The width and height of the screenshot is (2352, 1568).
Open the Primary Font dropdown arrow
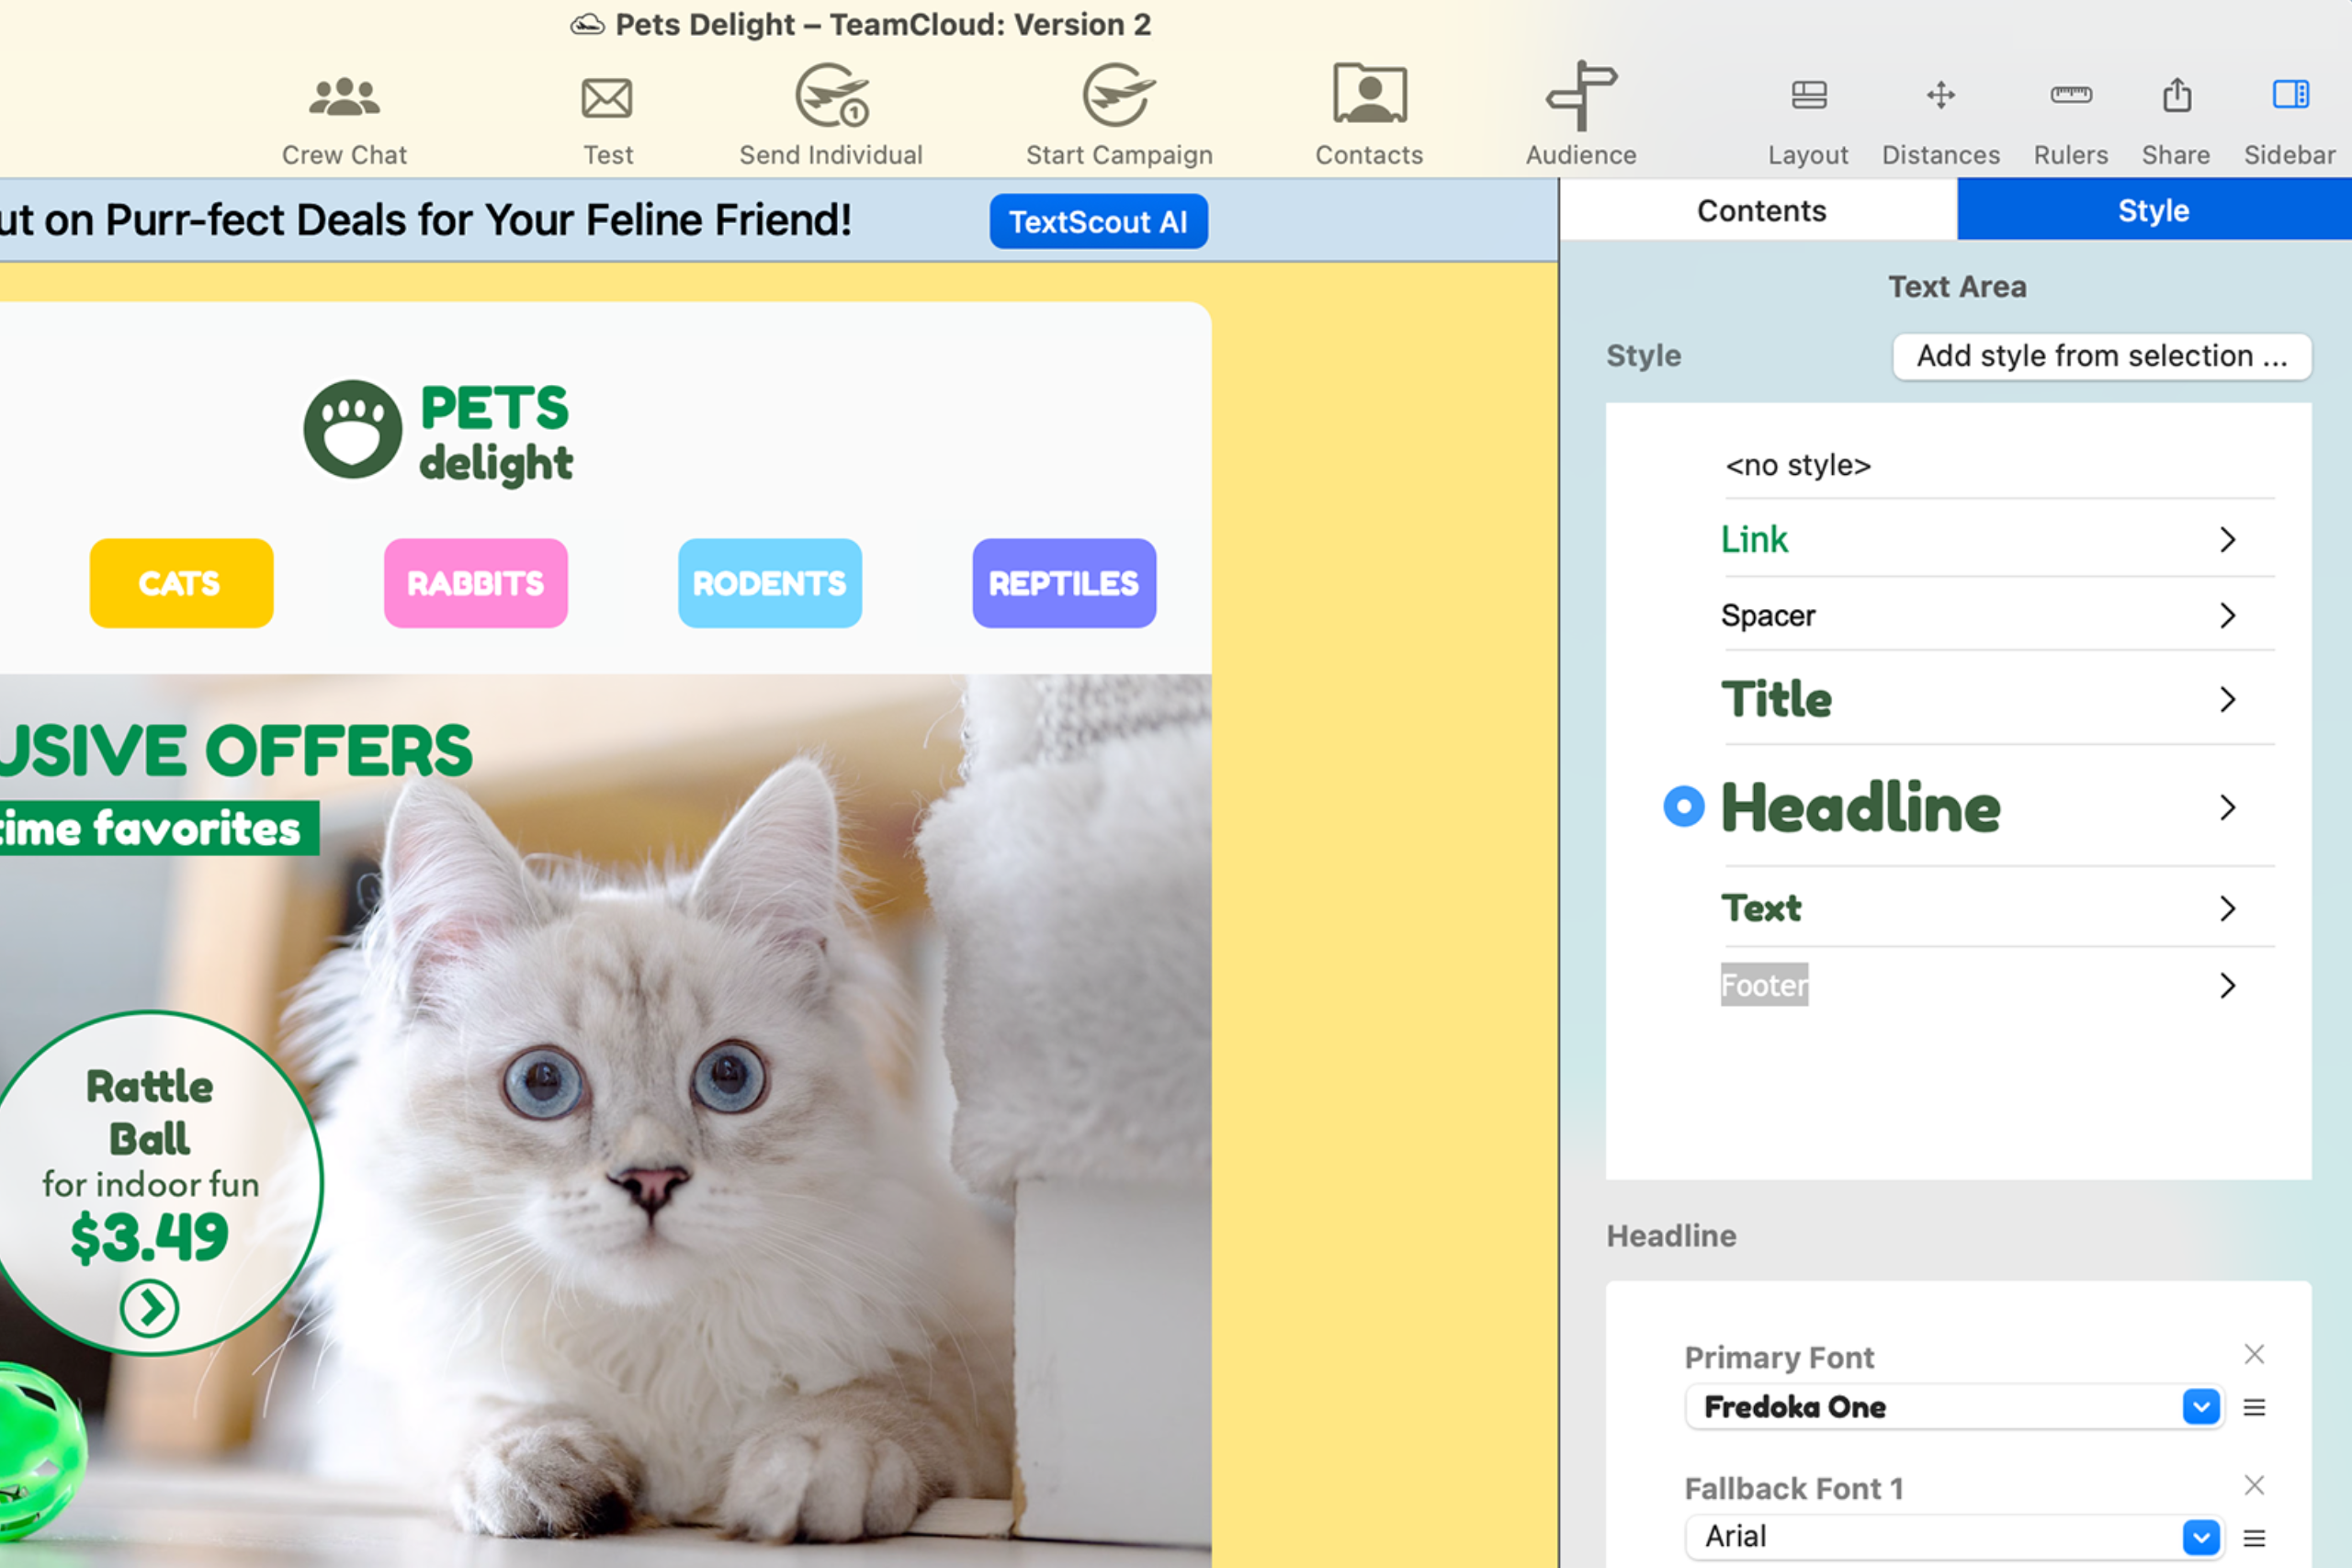pos(2201,1407)
